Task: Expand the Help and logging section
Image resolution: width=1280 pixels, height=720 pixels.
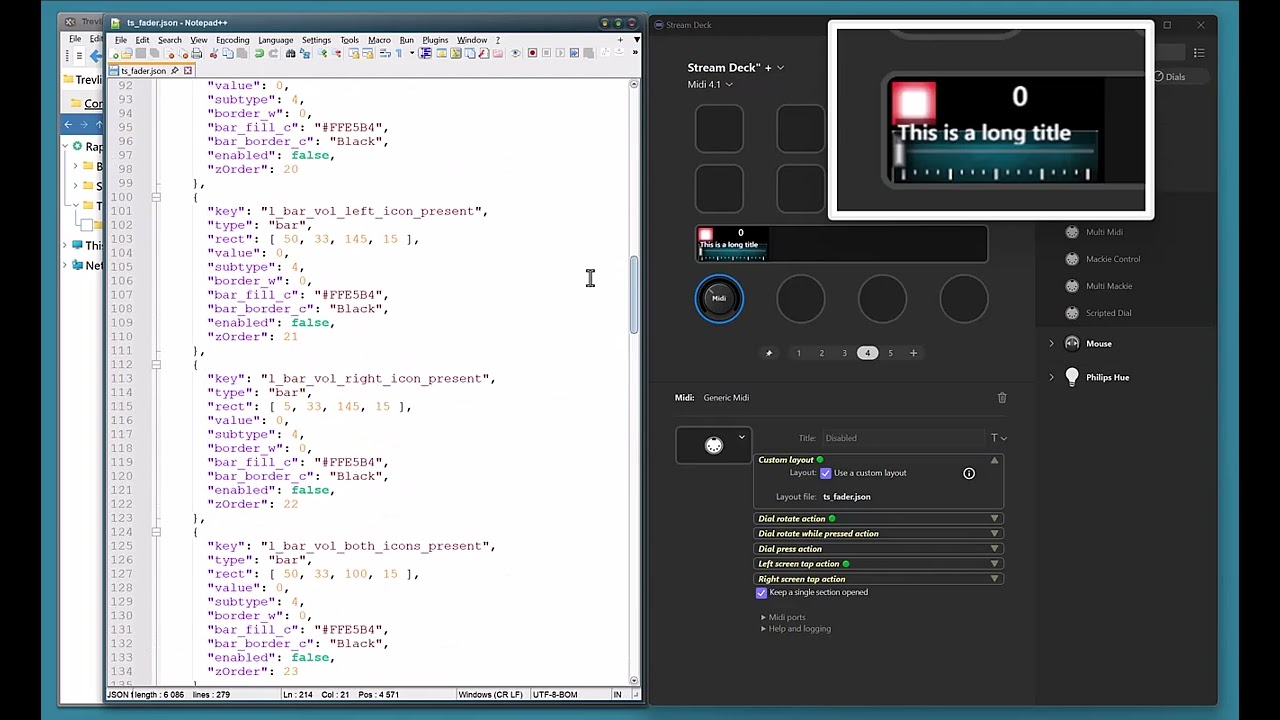Action: (763, 629)
